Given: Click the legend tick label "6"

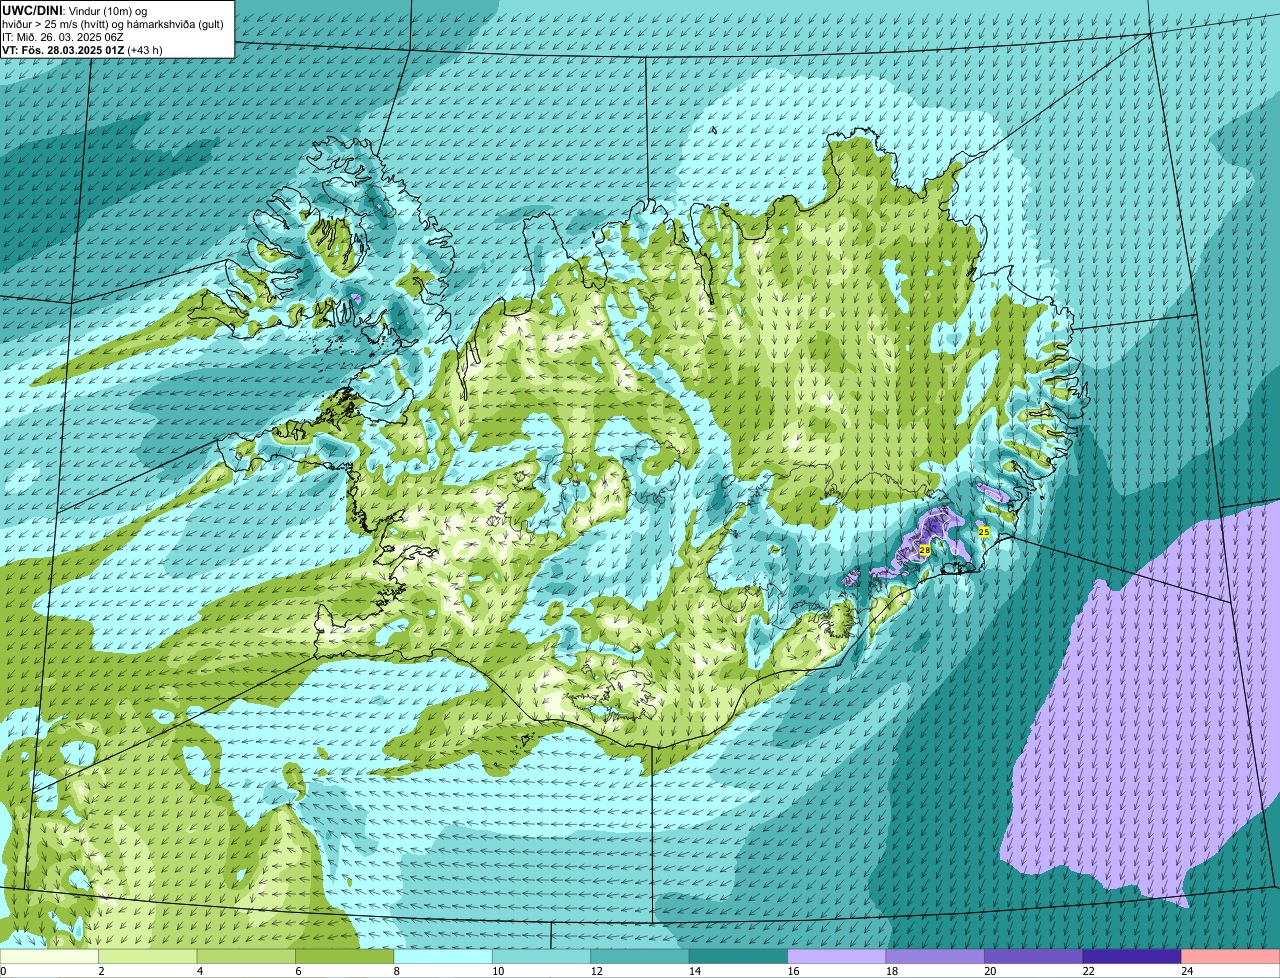Looking at the screenshot, I should [297, 971].
